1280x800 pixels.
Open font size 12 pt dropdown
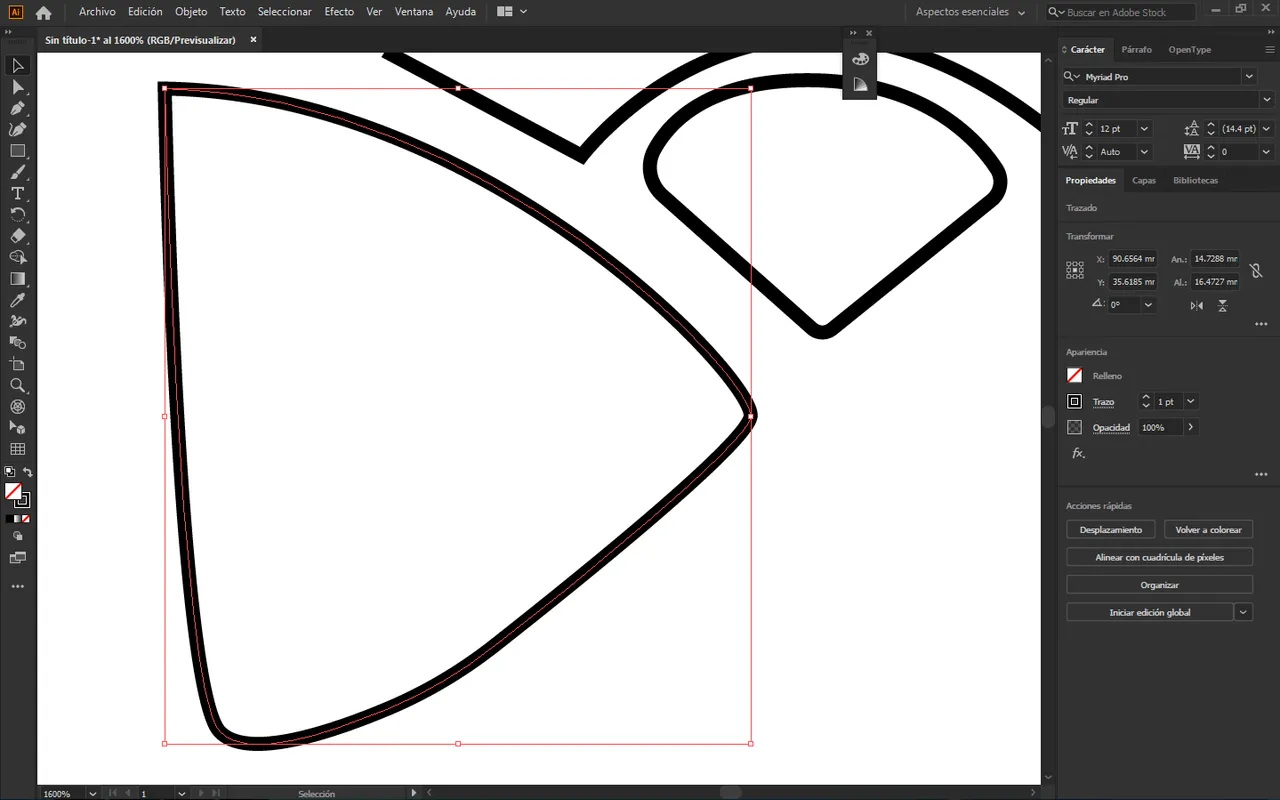tap(1144, 129)
